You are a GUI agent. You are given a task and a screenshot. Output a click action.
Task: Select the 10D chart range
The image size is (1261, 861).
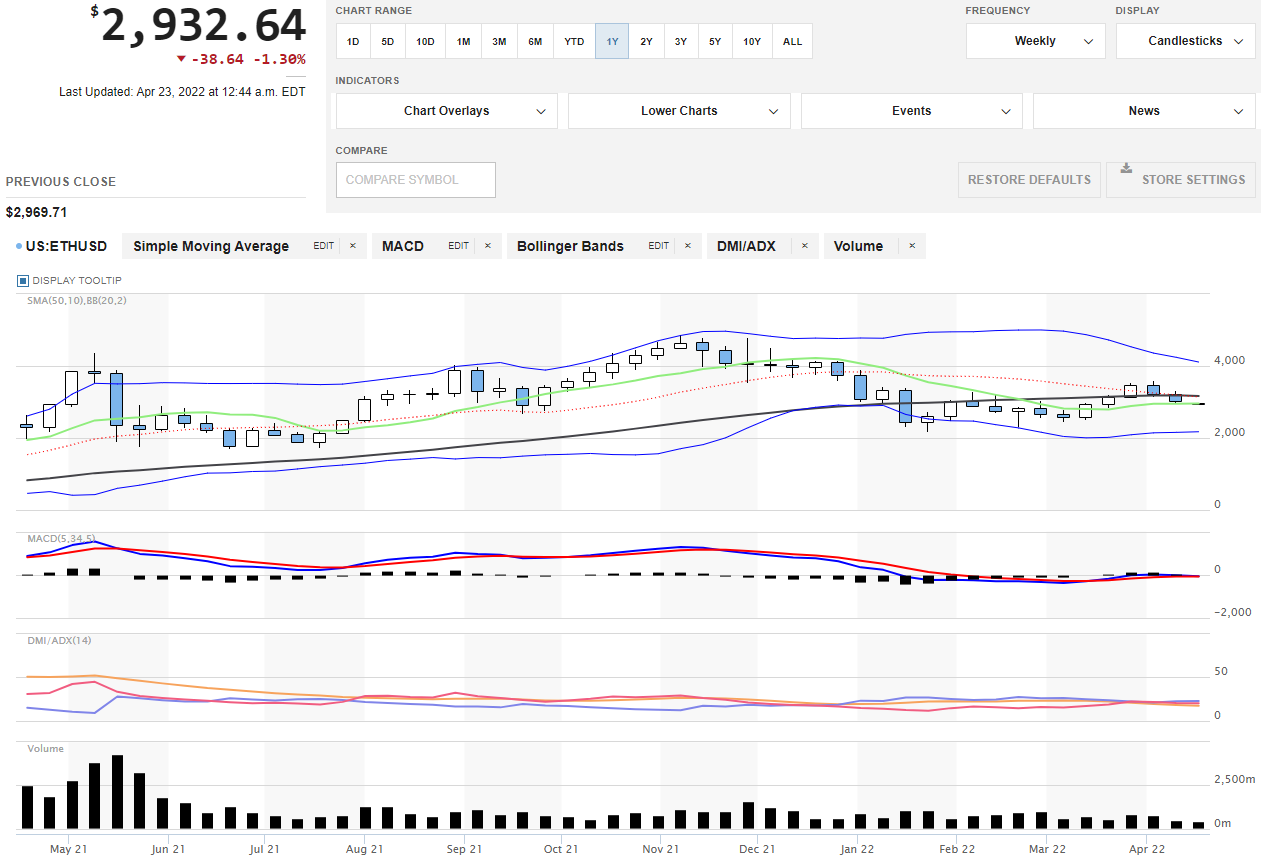[x=425, y=42]
